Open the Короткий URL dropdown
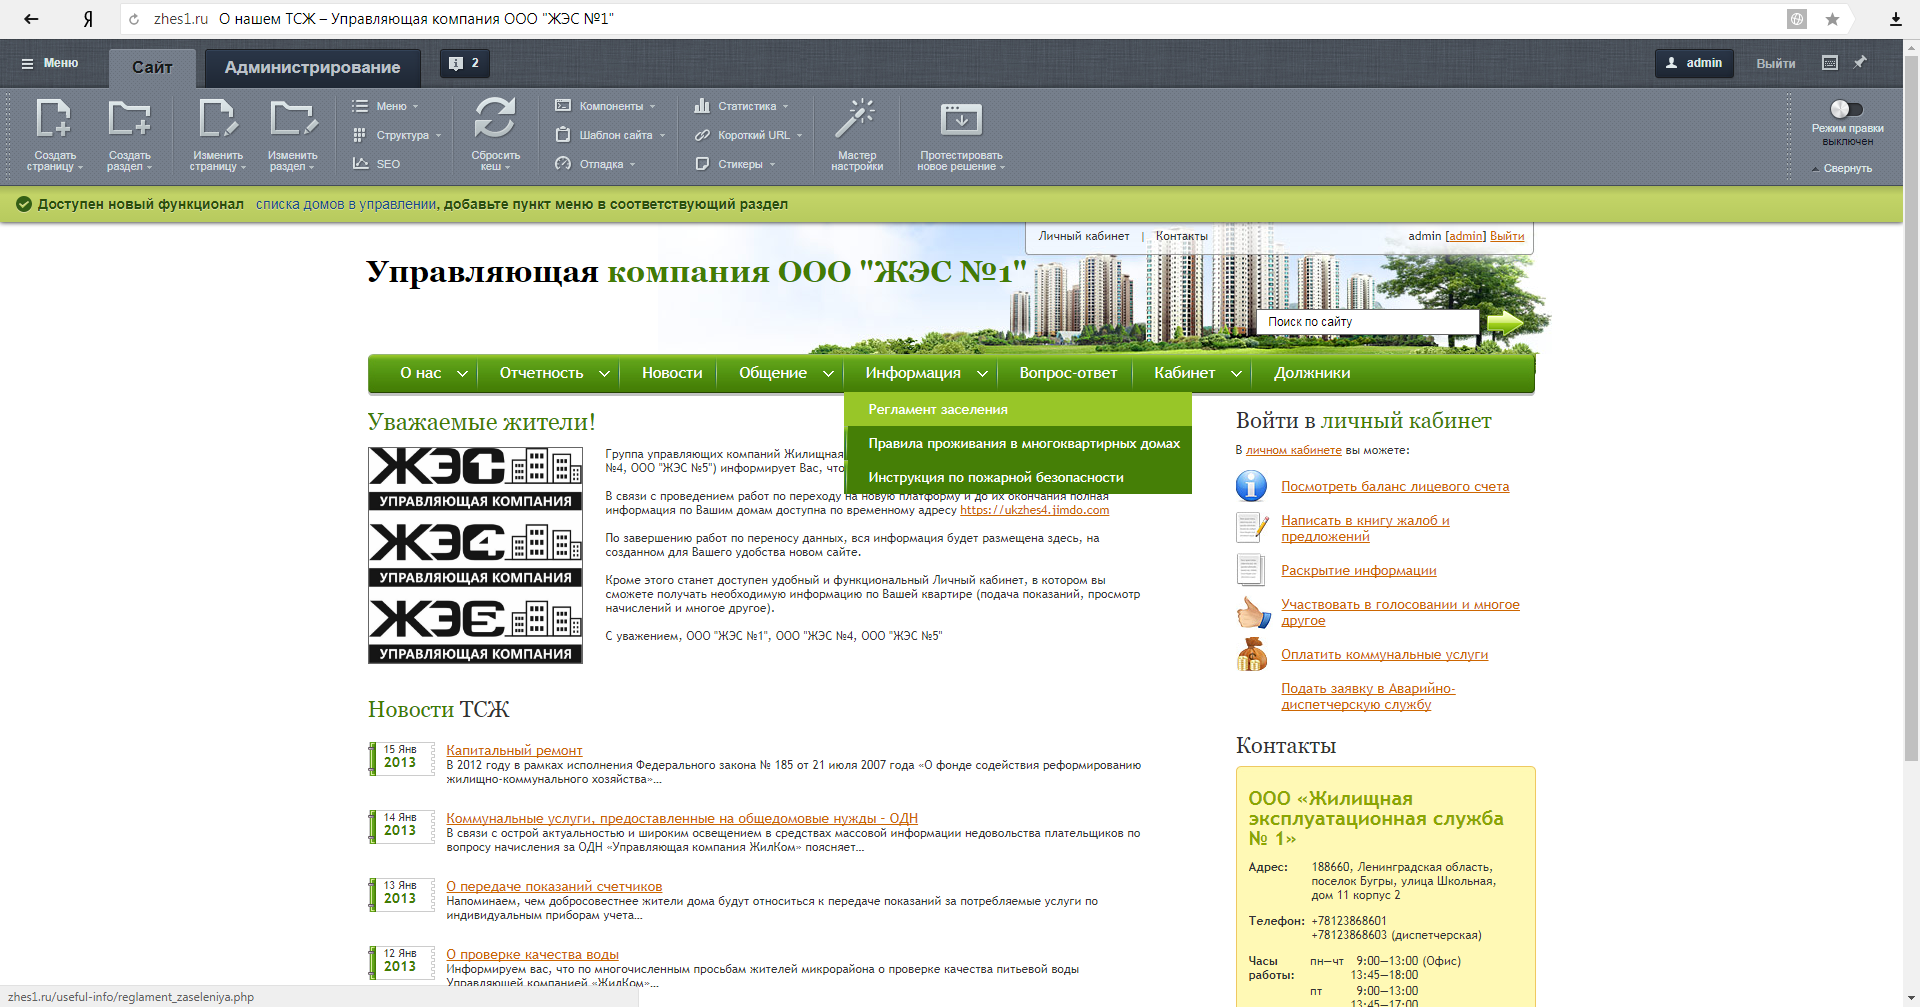Image resolution: width=1920 pixels, height=1007 pixels. pos(748,135)
